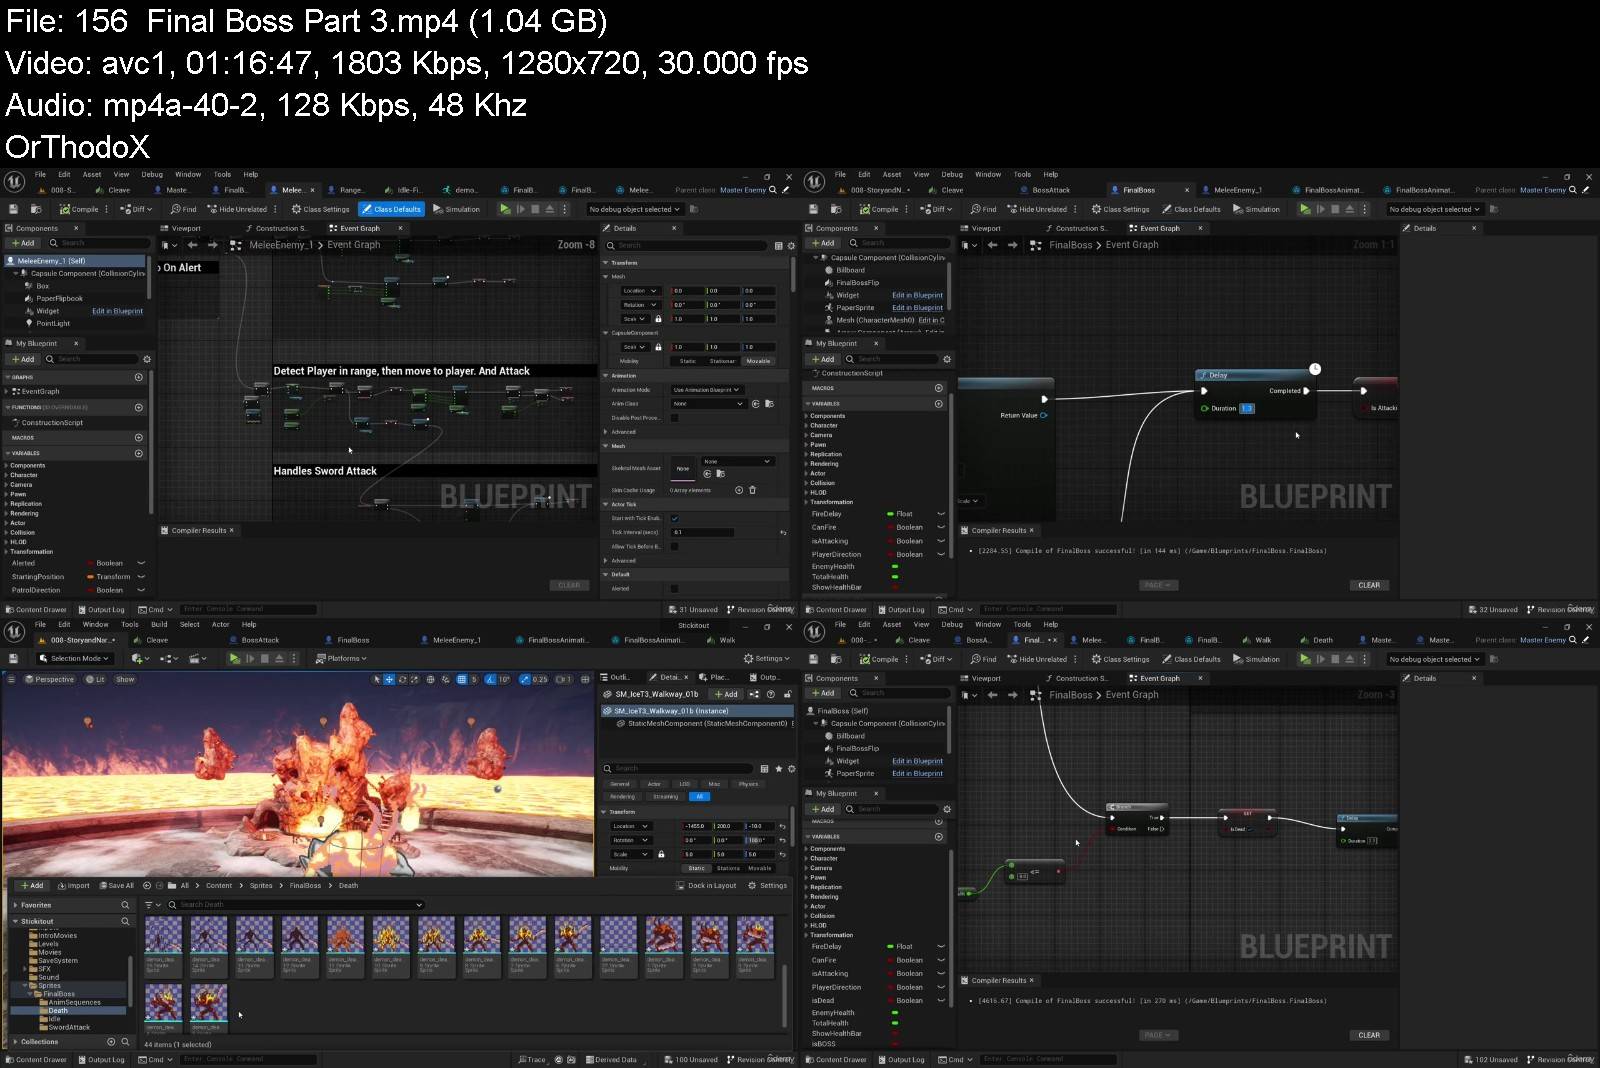Select the PointLight component in MeleeEnemy_1
Screen dimensions: 1600x1068
(x=53, y=323)
